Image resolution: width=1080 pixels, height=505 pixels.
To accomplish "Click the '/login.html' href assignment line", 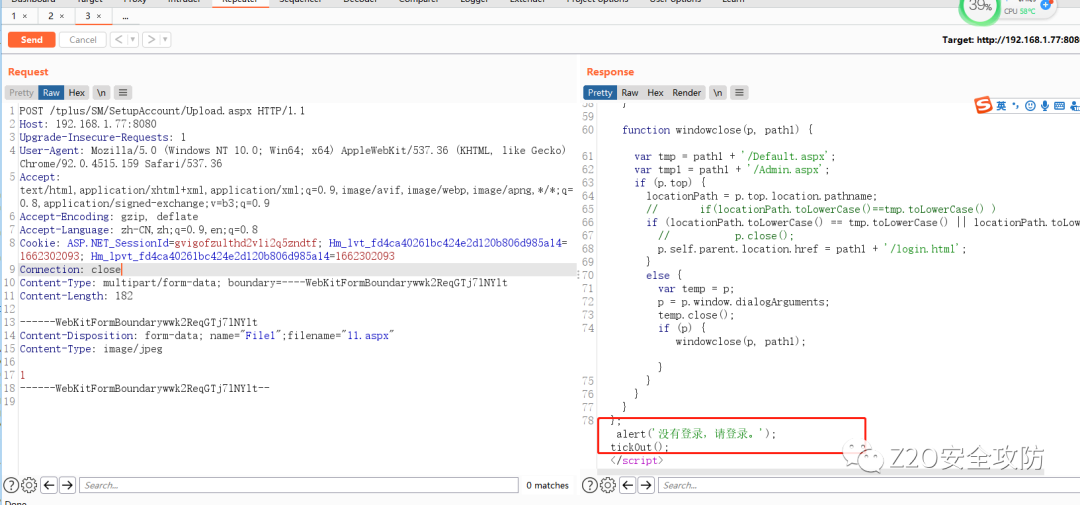I will [x=812, y=249].
